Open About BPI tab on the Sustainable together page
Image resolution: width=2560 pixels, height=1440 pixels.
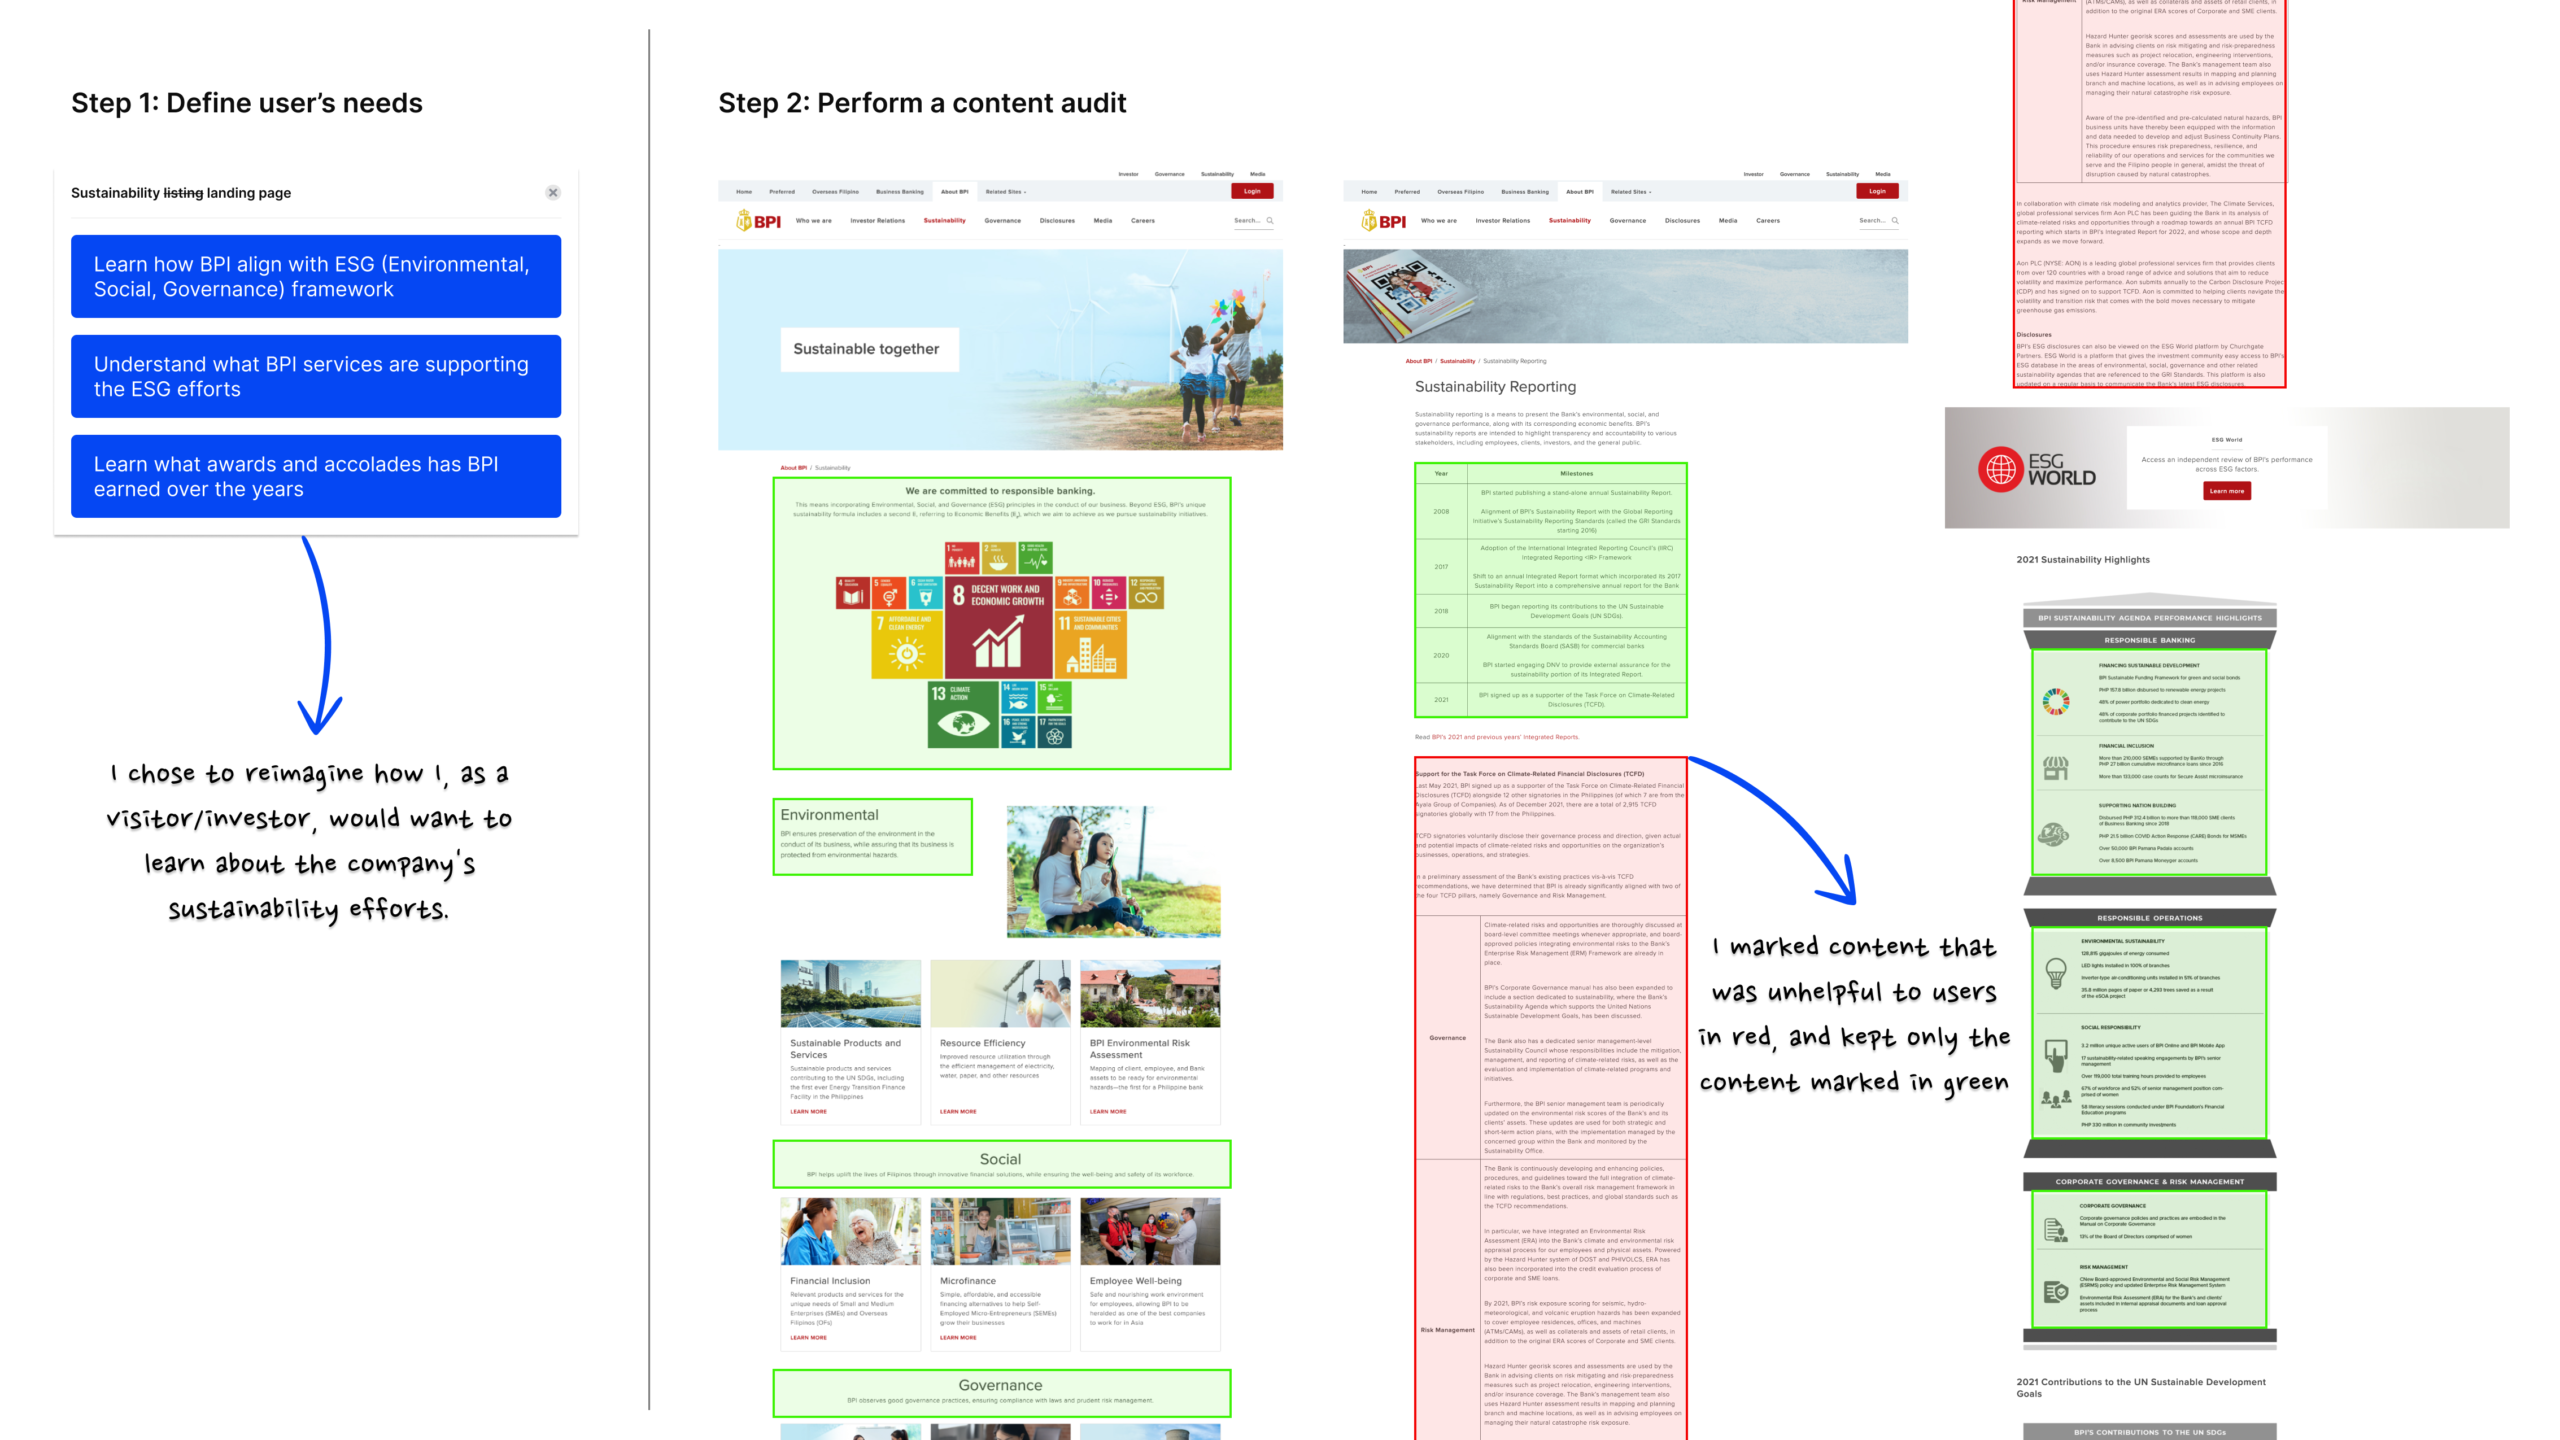(954, 191)
